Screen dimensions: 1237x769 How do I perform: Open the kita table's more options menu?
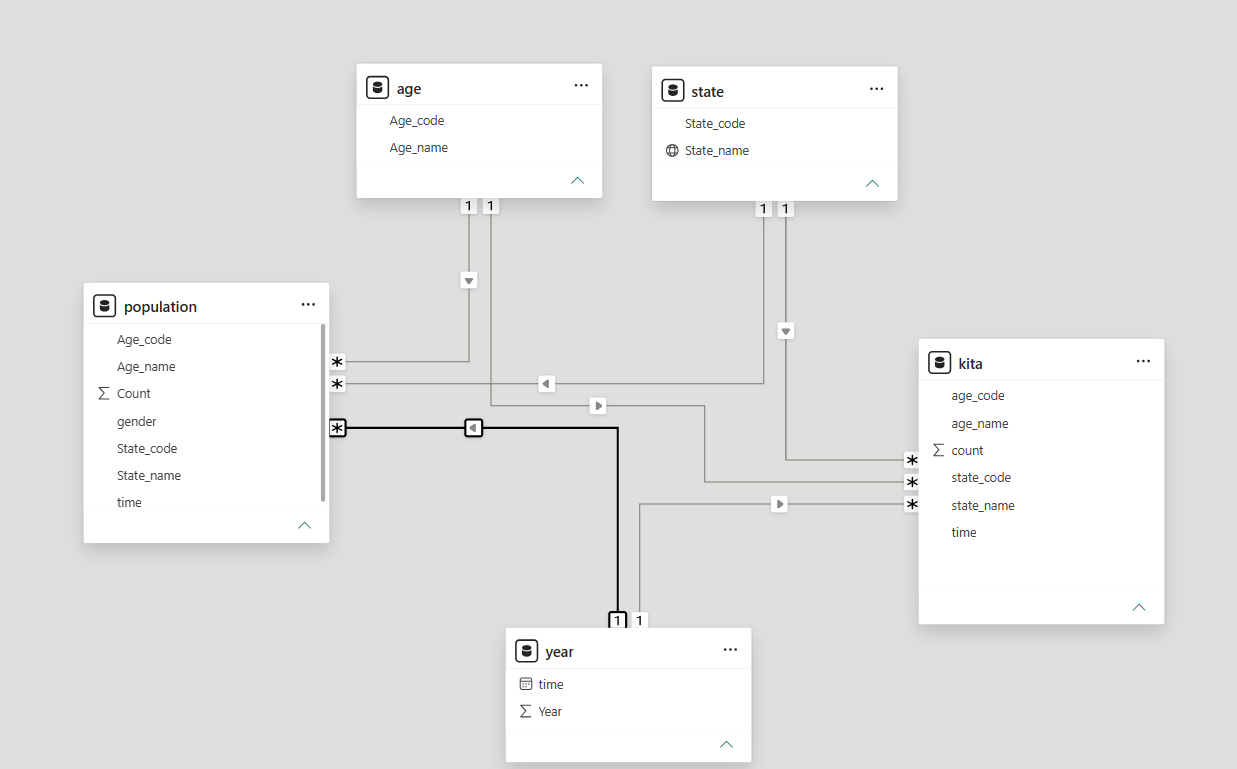point(1143,361)
